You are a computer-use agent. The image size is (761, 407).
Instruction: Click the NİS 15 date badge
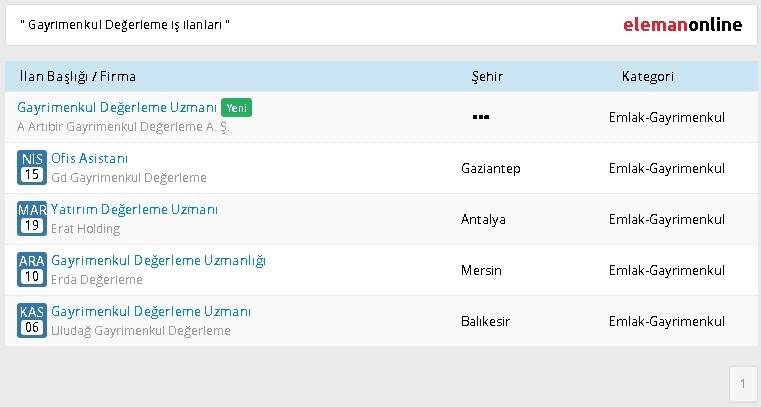[x=32, y=167]
